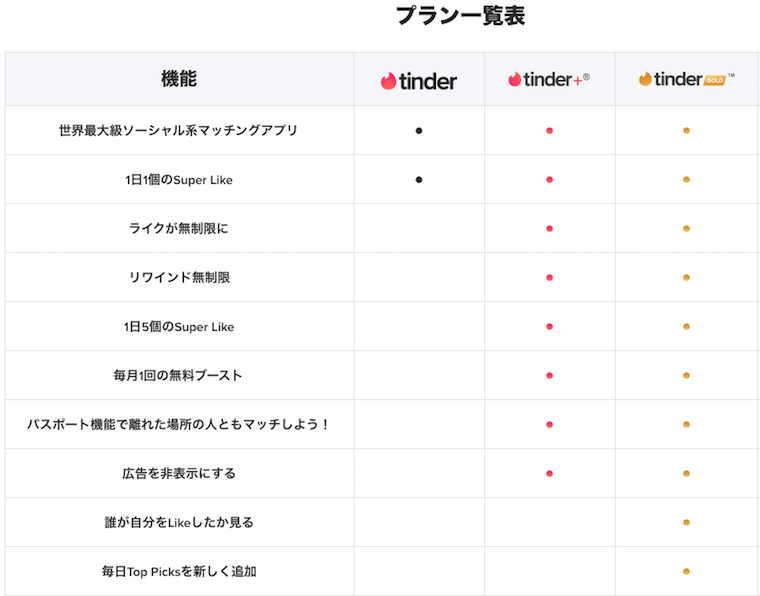
Task: Click pink dot in リワインド無制限 row
Action: [x=549, y=278]
